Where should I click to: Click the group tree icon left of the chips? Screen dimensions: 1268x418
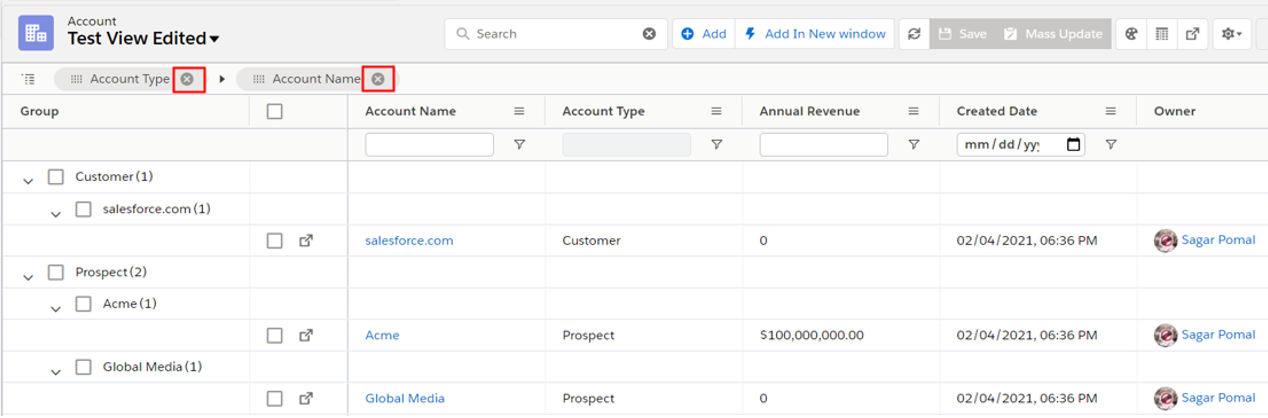[28, 79]
